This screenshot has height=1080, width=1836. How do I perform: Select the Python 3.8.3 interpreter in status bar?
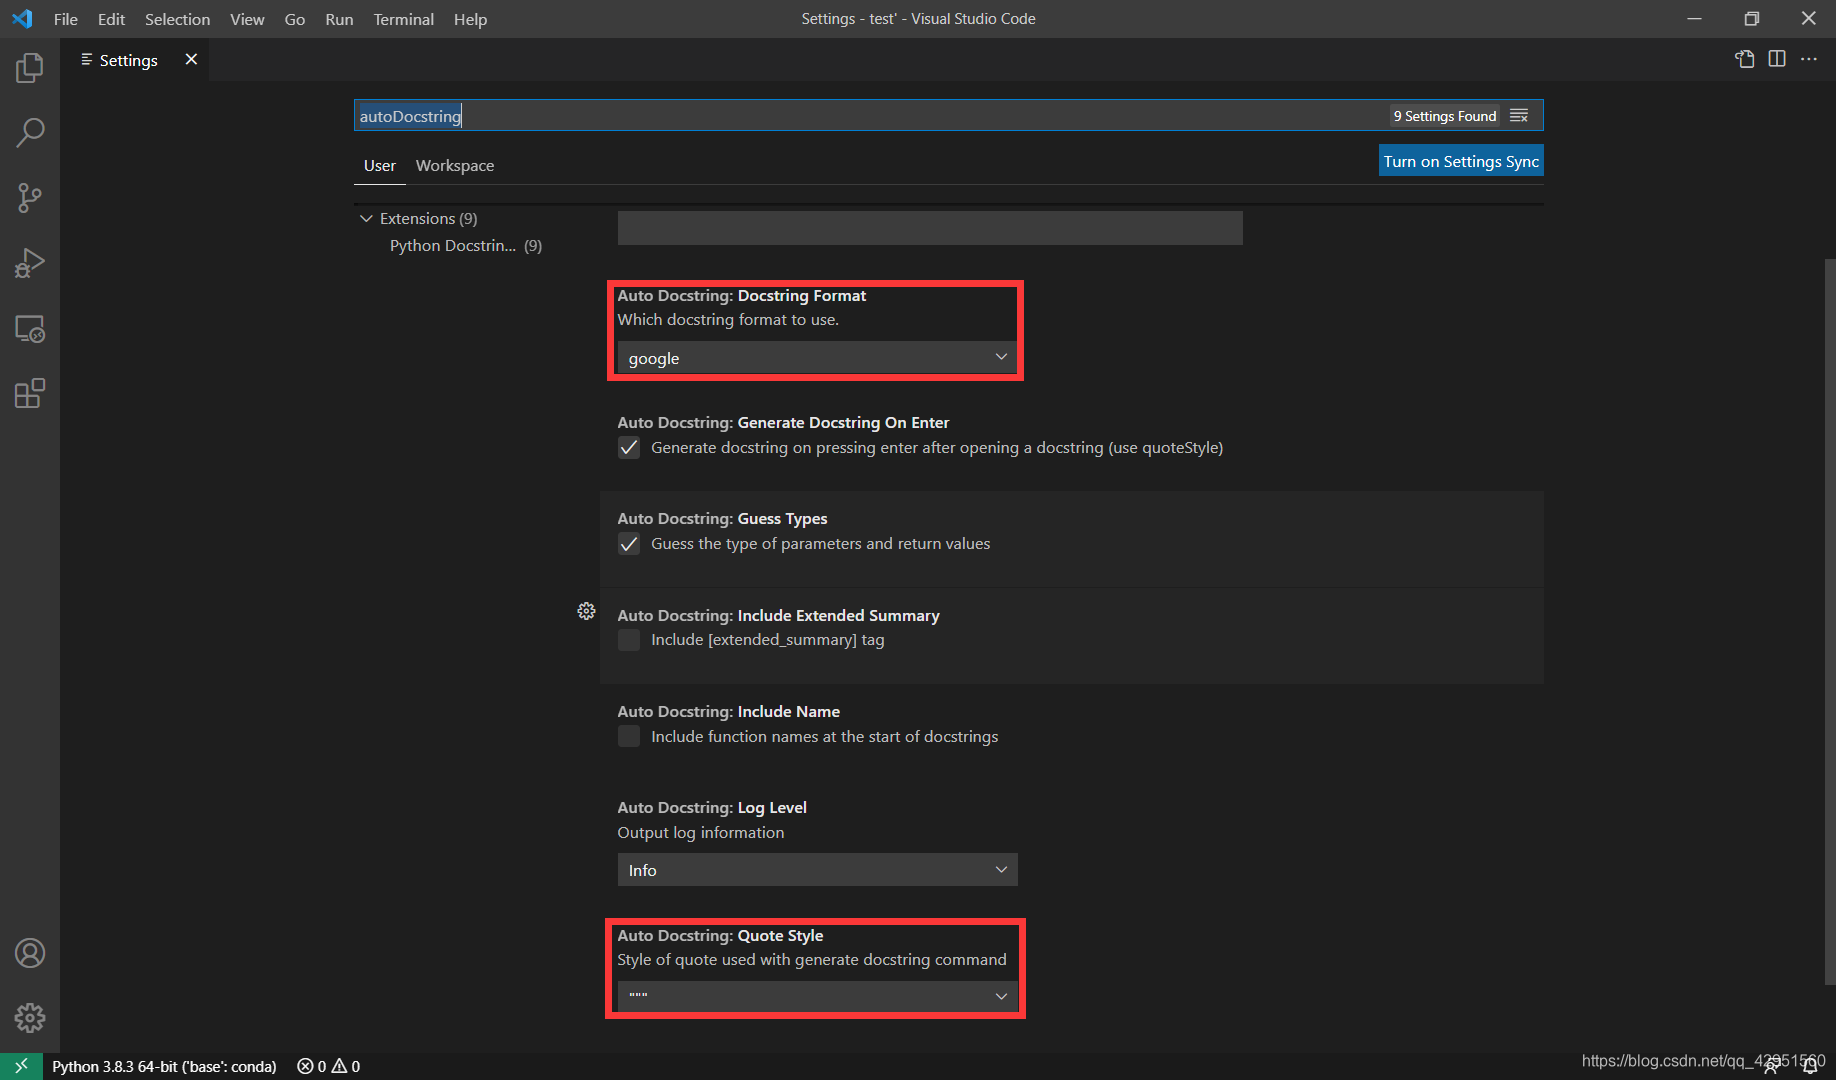[x=164, y=1066]
